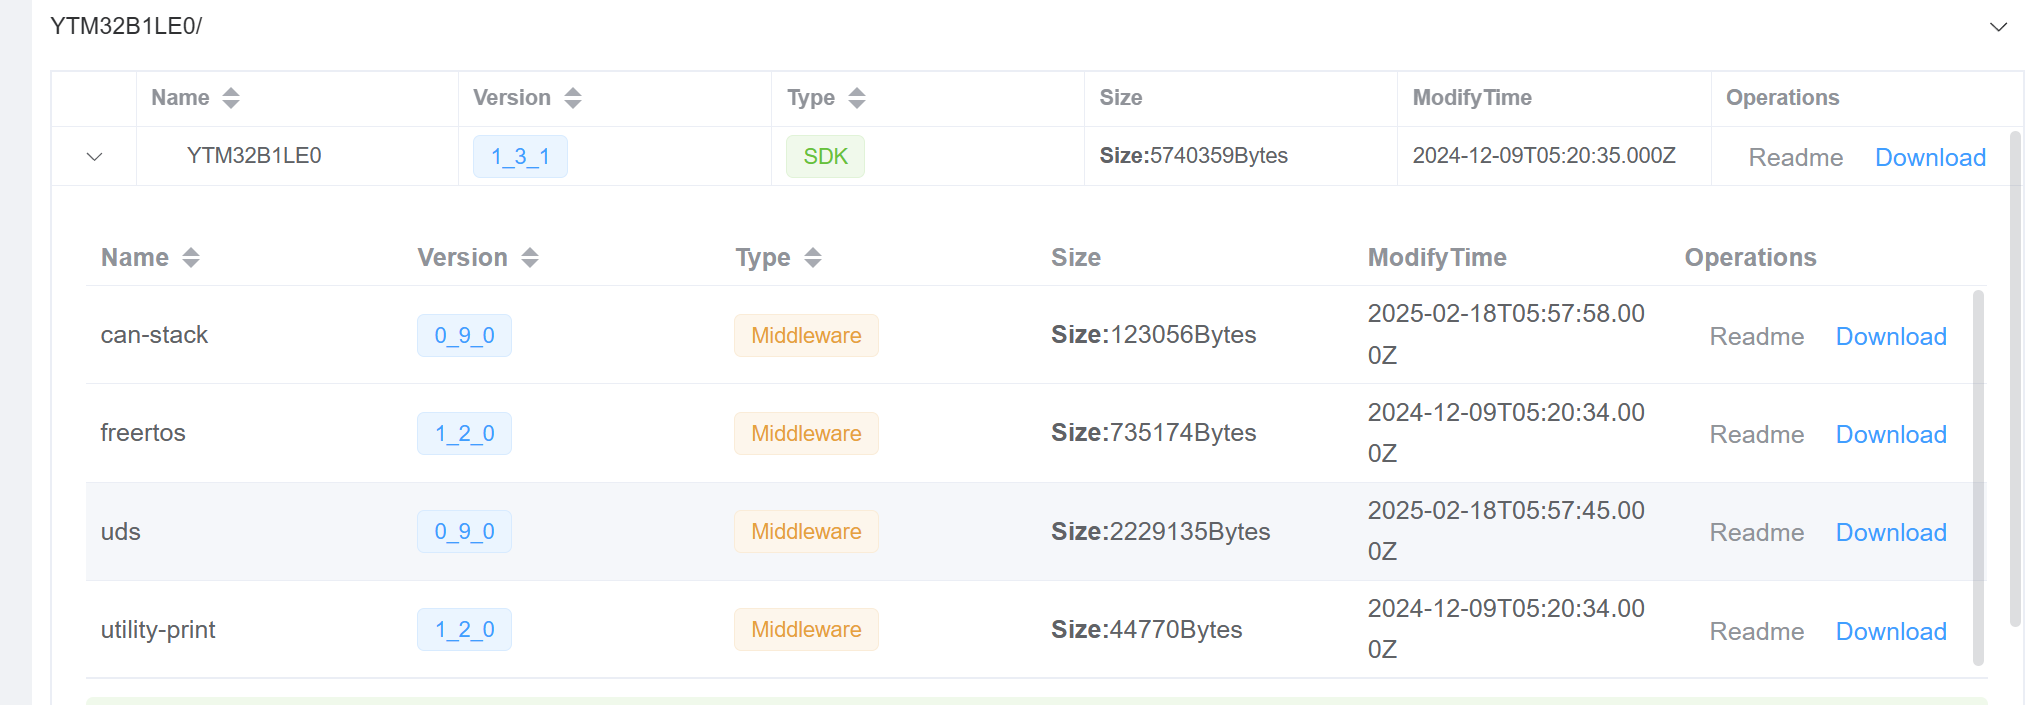Select the uds name cell
The image size is (2034, 705).
(x=120, y=532)
